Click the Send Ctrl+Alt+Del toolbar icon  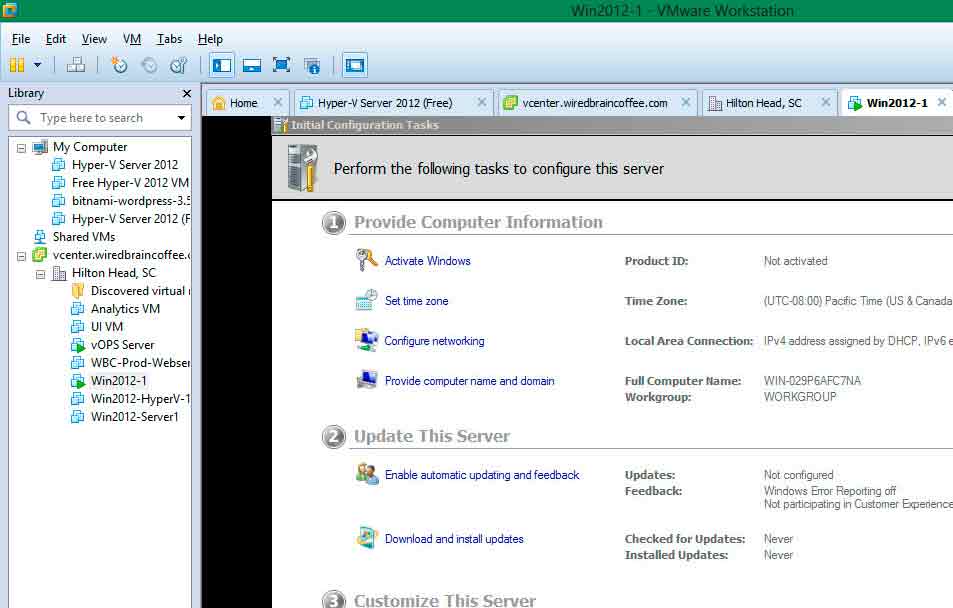(x=75, y=65)
